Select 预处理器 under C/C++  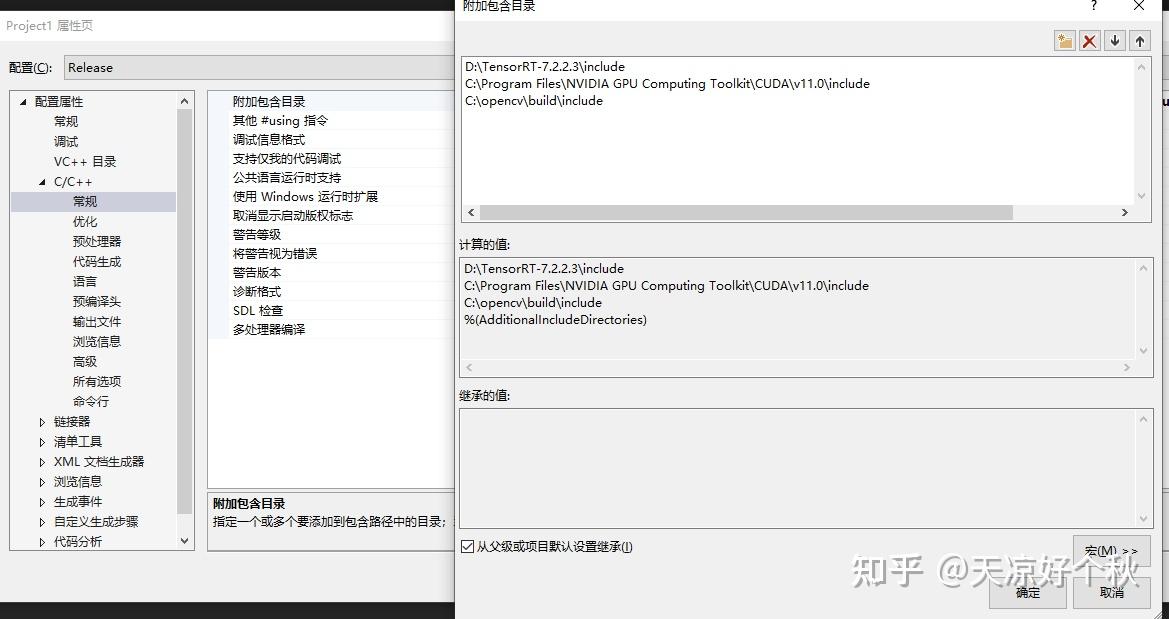click(97, 241)
